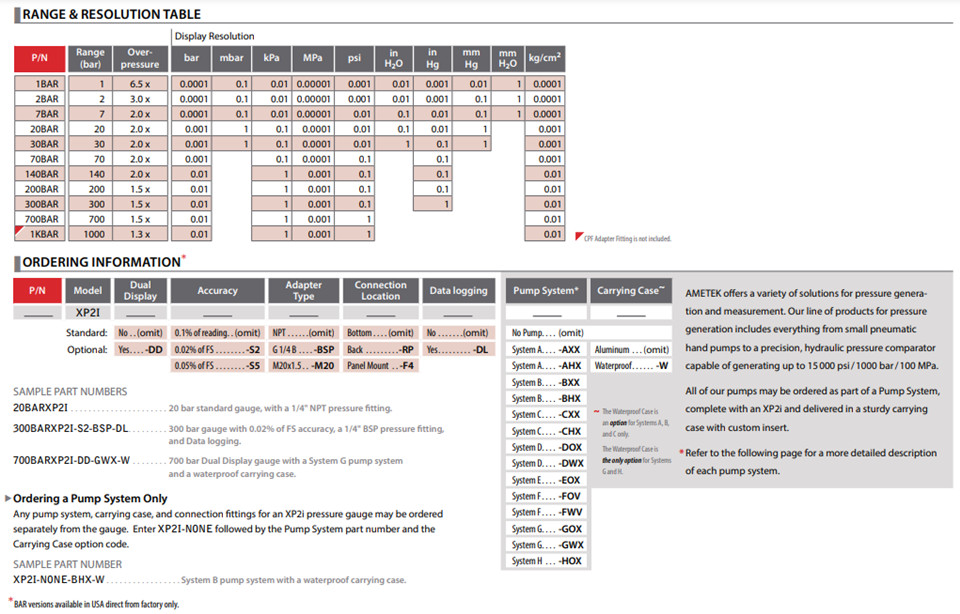Click the Connection Location header
Image resolution: width=960 pixels, height=614 pixels.
click(x=380, y=291)
